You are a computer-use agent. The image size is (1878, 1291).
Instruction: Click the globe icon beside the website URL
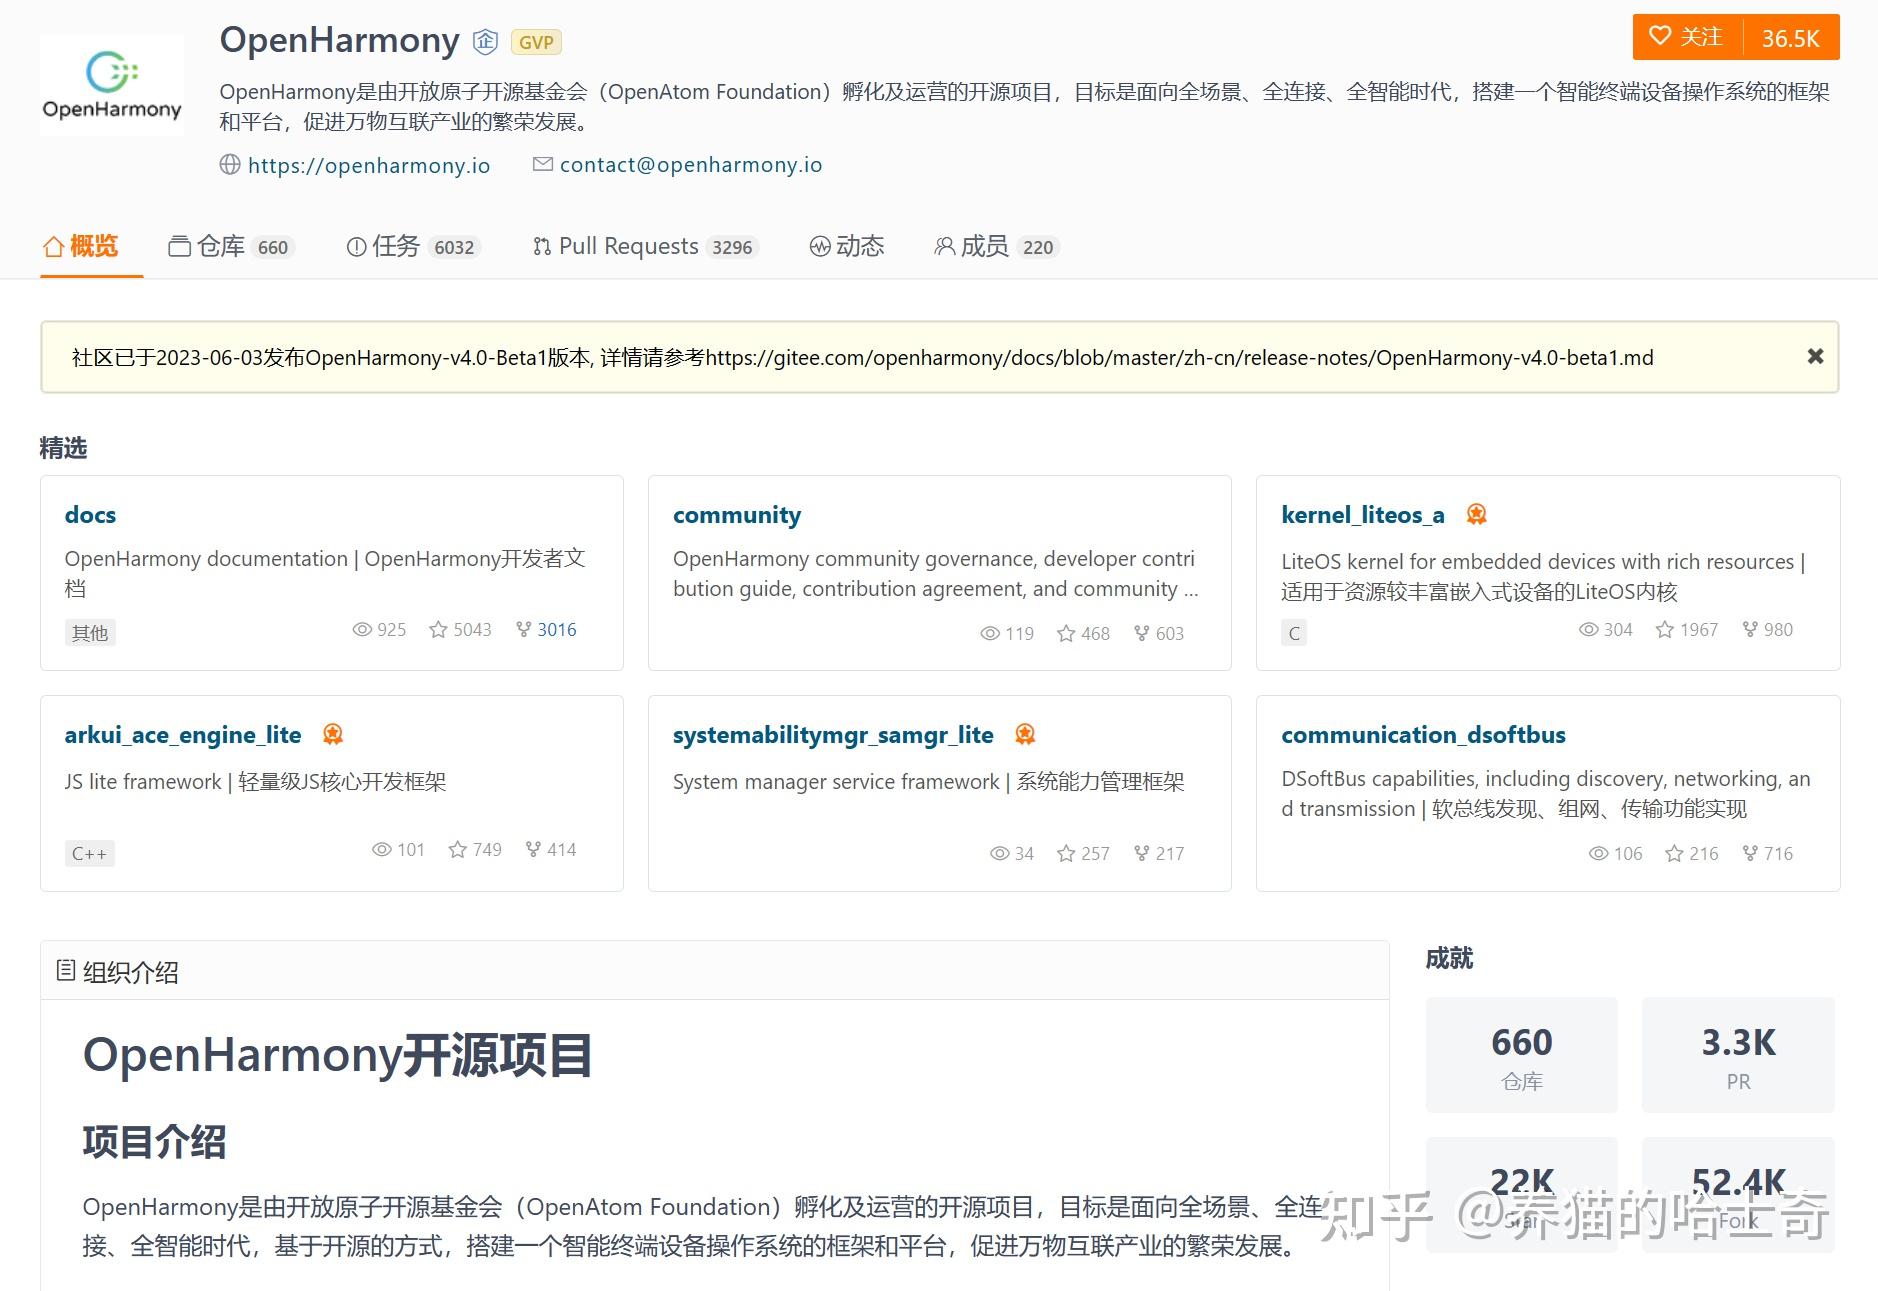pos(229,164)
